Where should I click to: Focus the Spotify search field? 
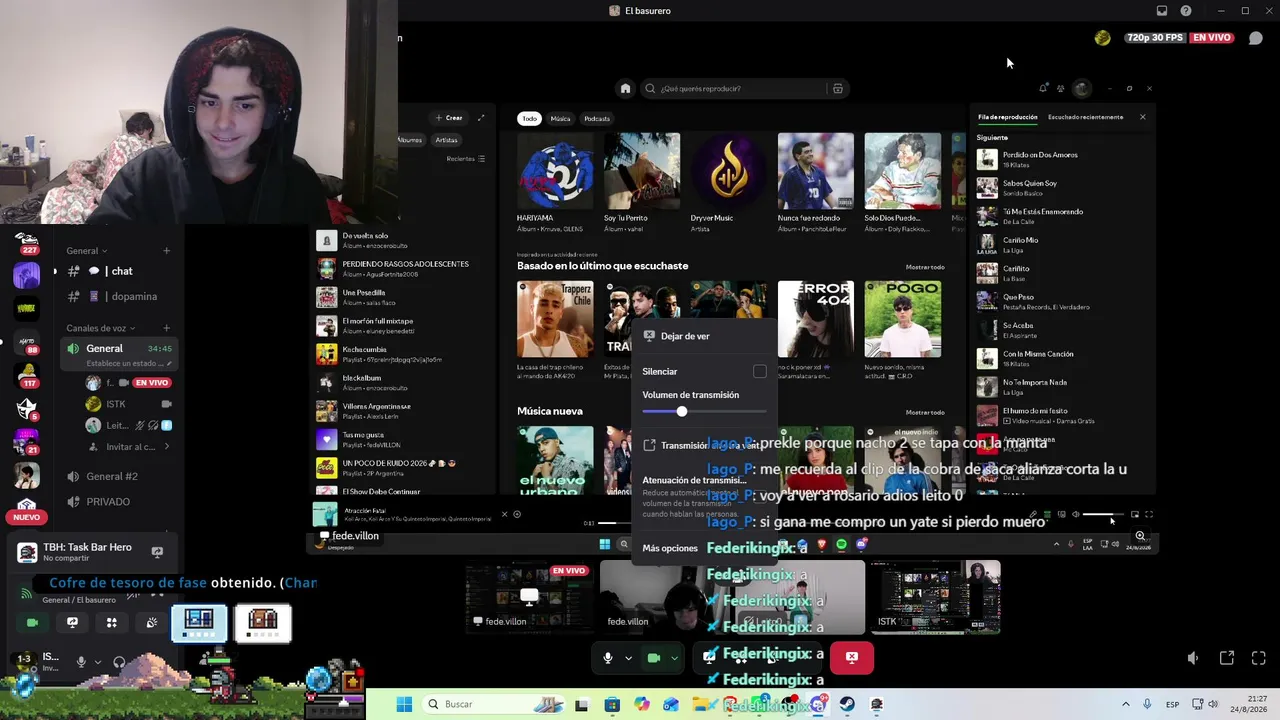coord(740,88)
